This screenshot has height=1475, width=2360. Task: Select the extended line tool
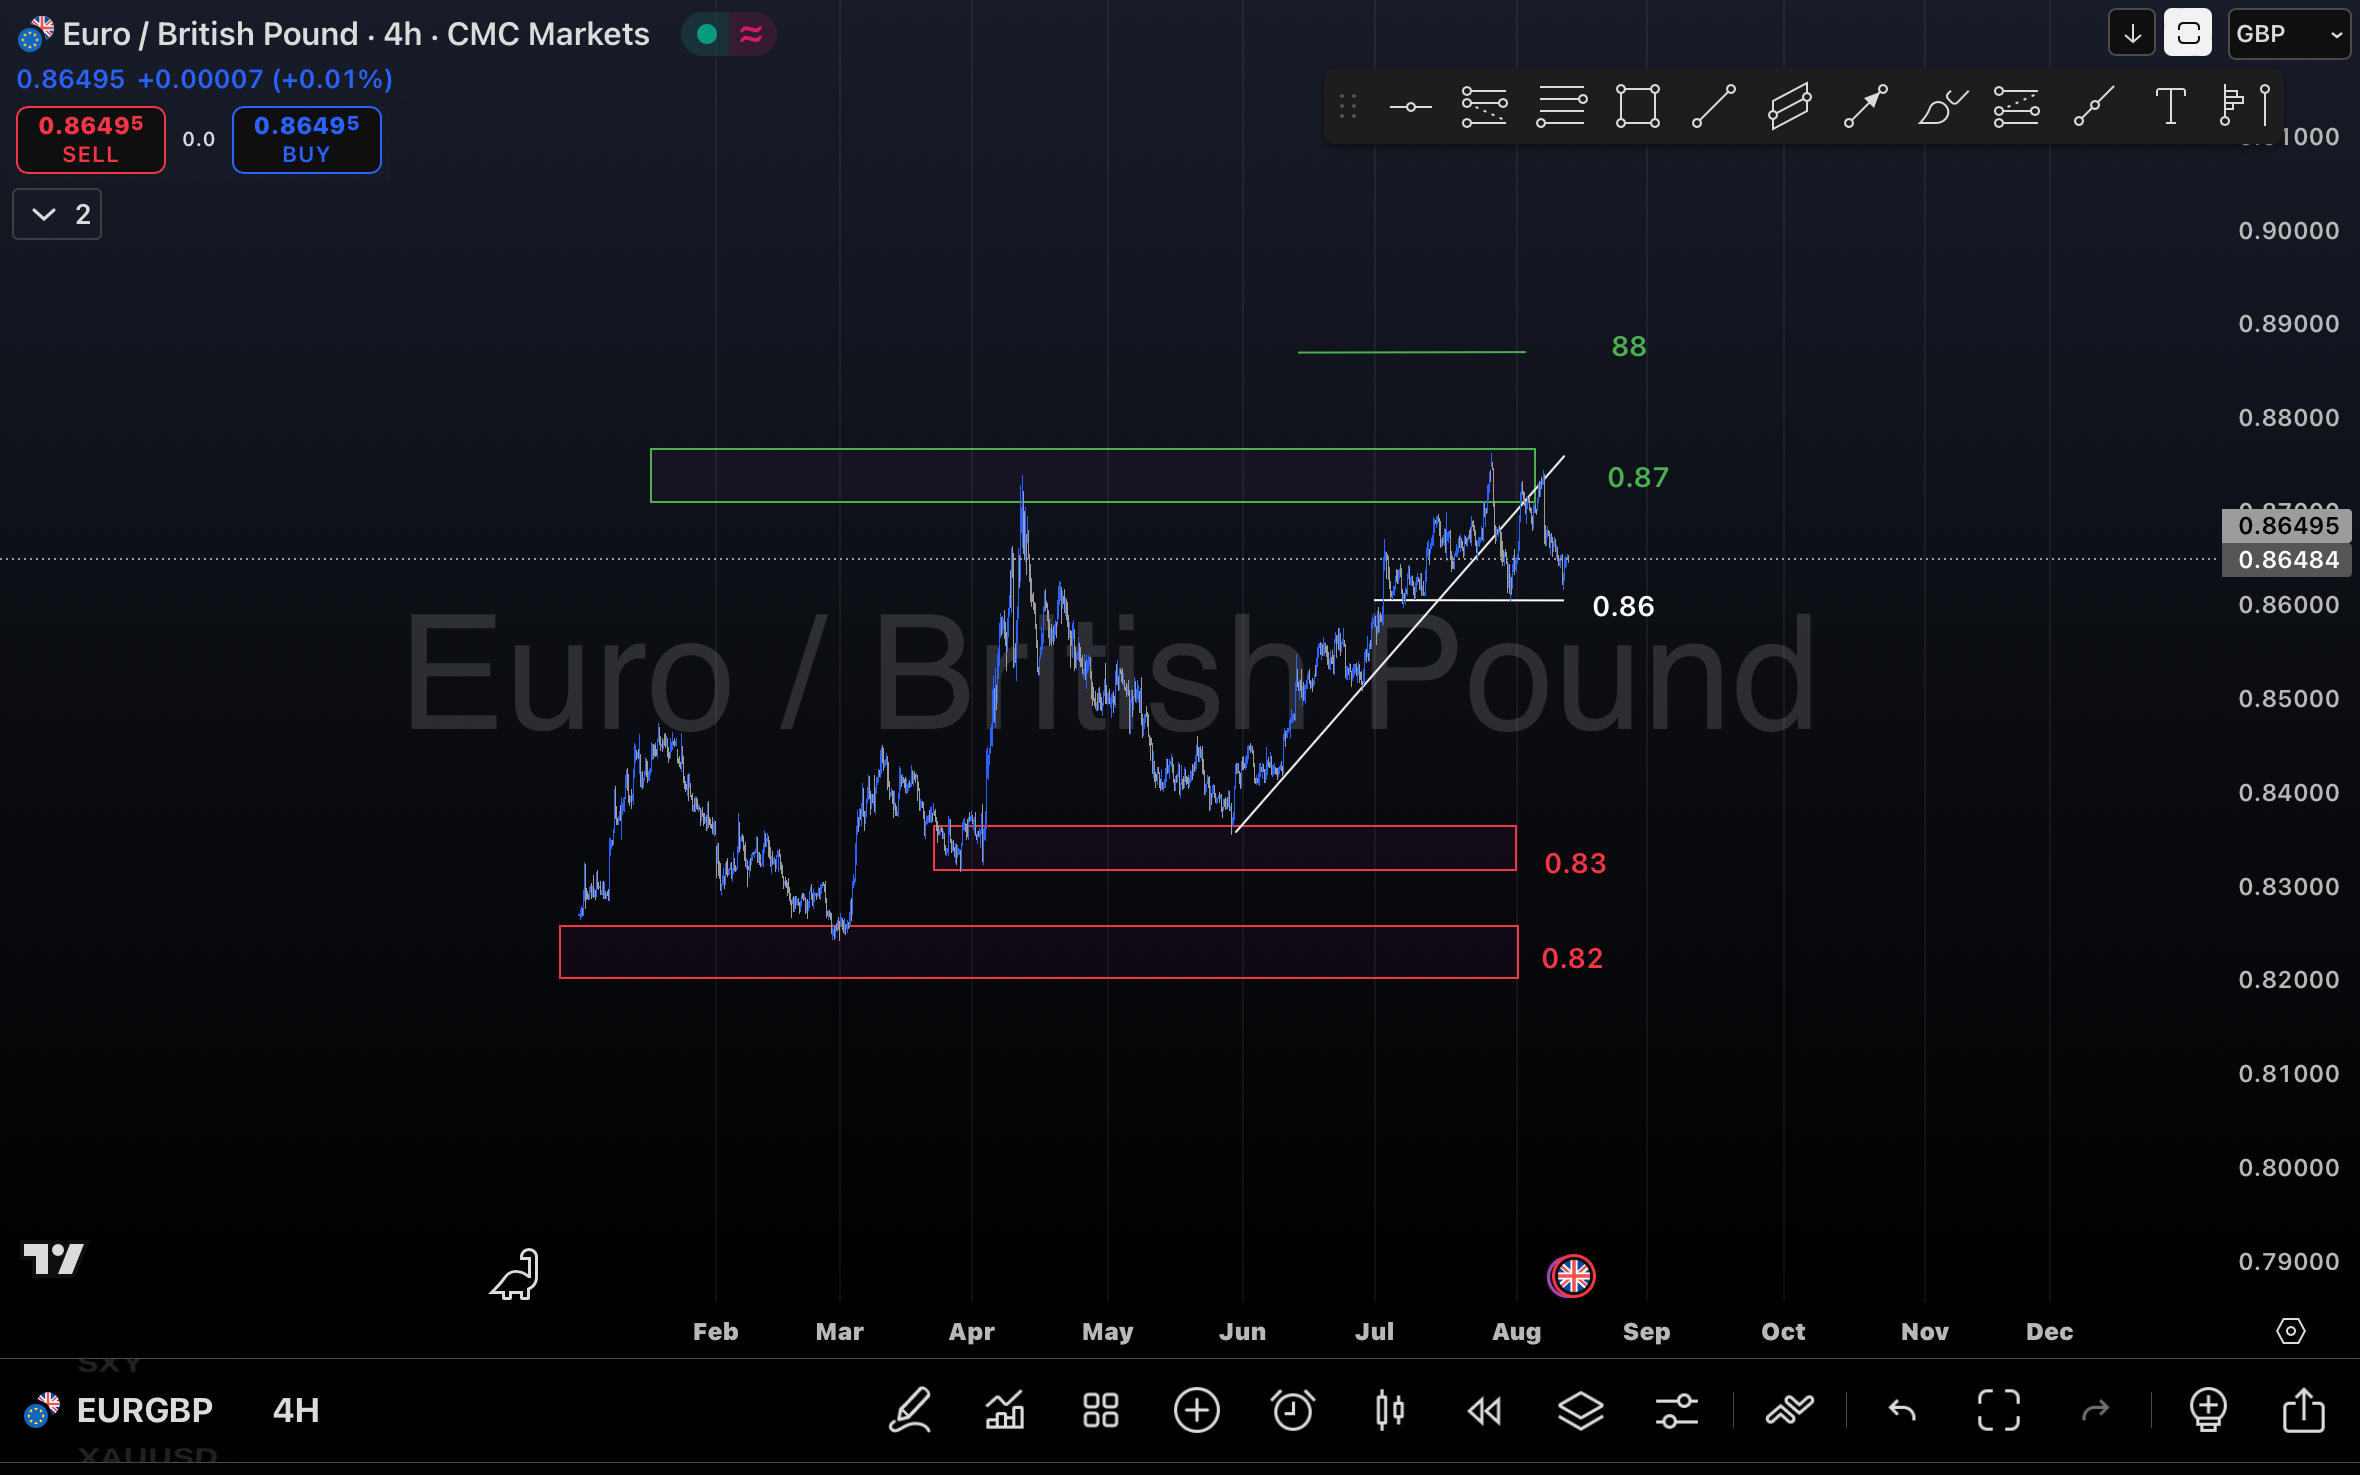[2093, 107]
